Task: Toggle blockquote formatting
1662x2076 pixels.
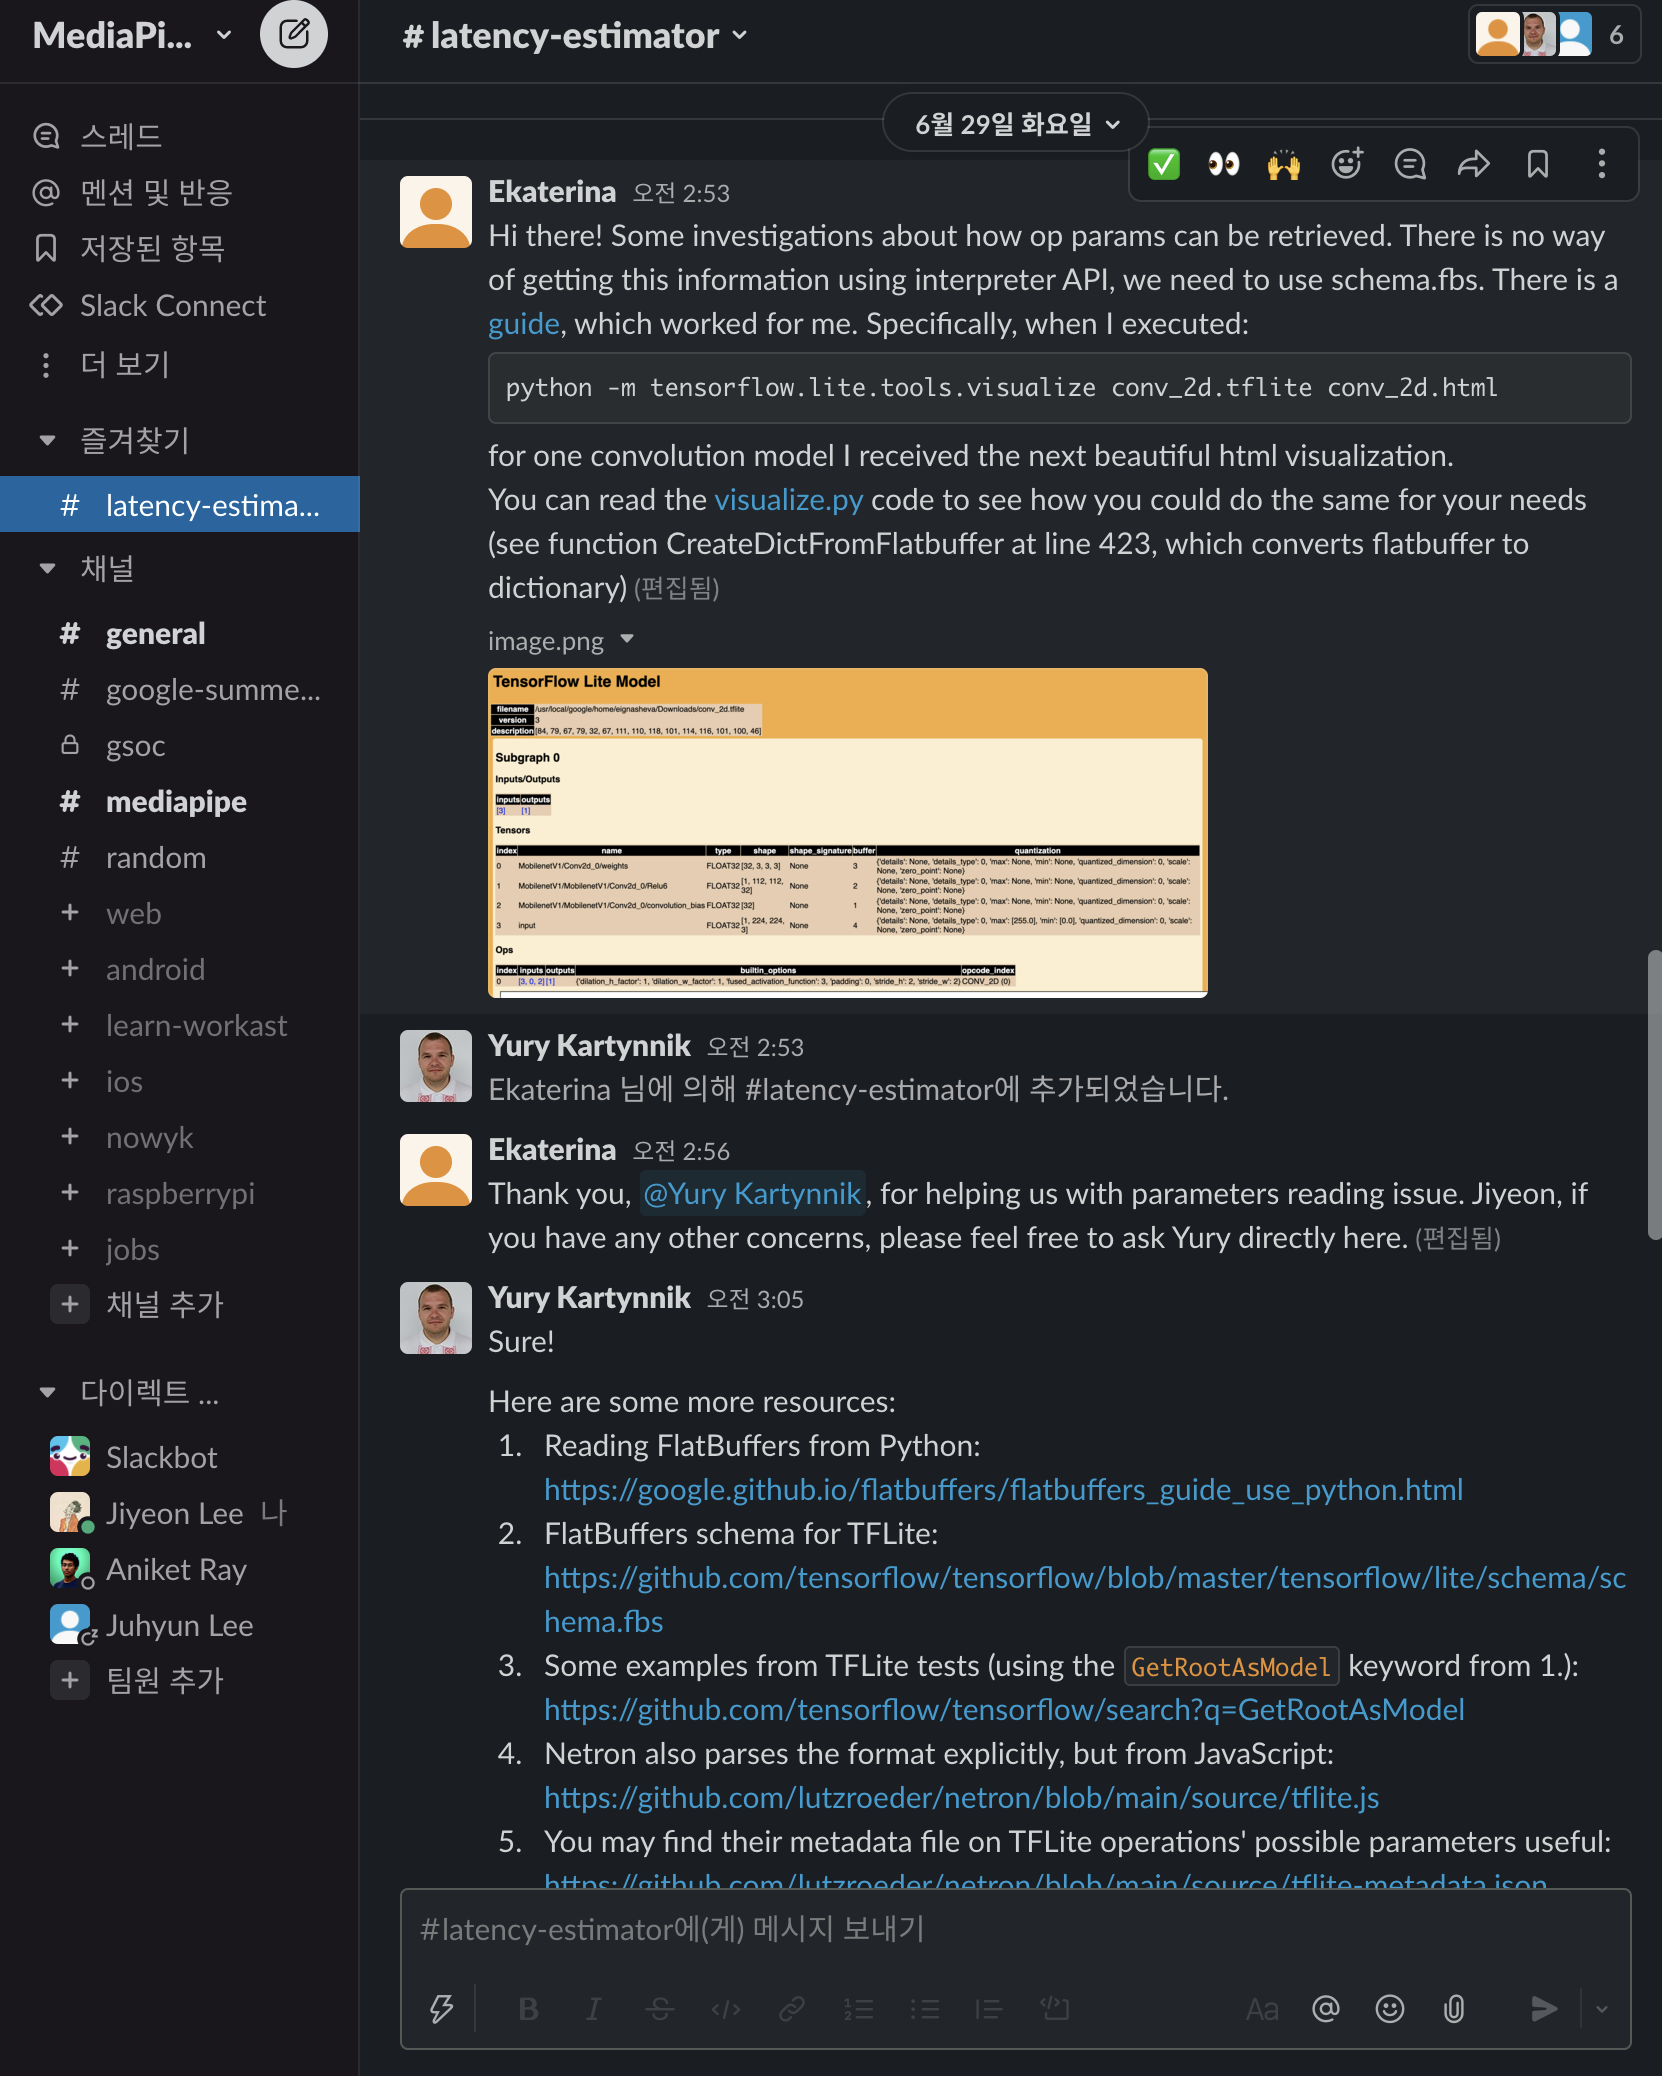Action: coord(989,2009)
